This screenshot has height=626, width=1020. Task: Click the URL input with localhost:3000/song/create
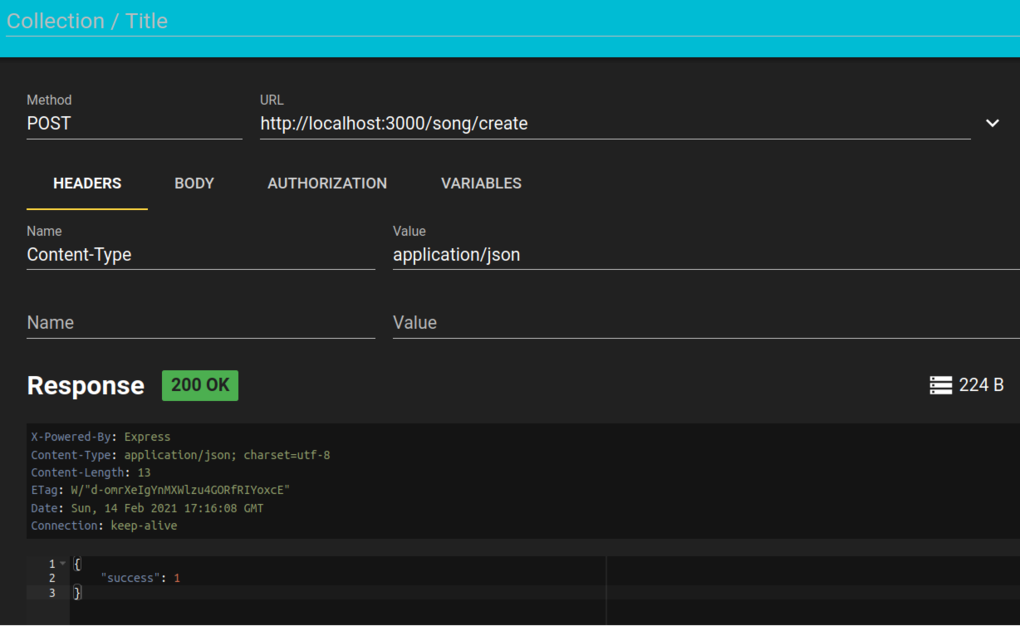pyautogui.click(x=615, y=124)
